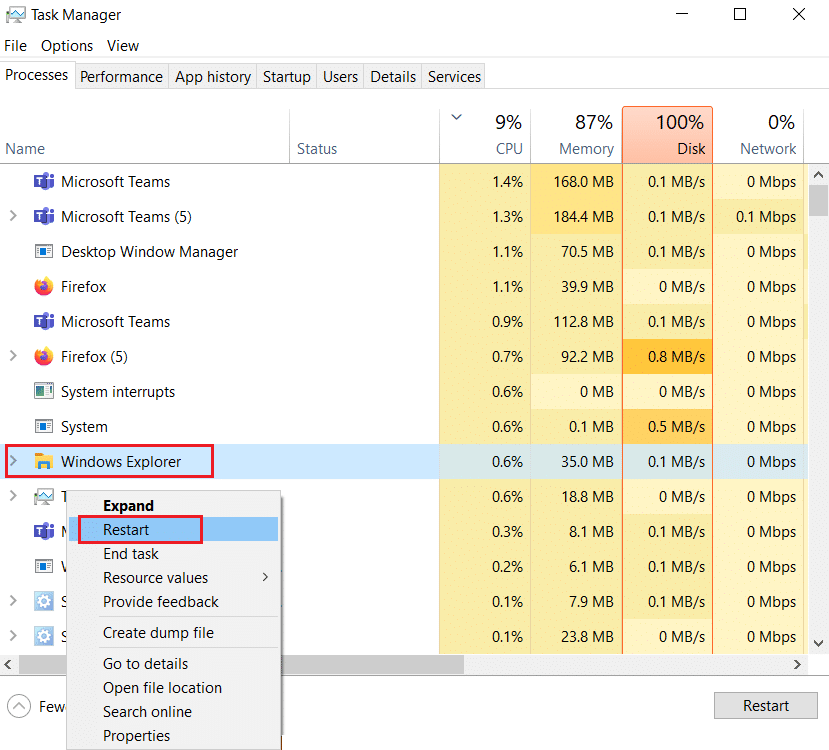Screen dimensions: 829x750
Task: Collapse Task Manager to fewer details
Action: [20, 706]
